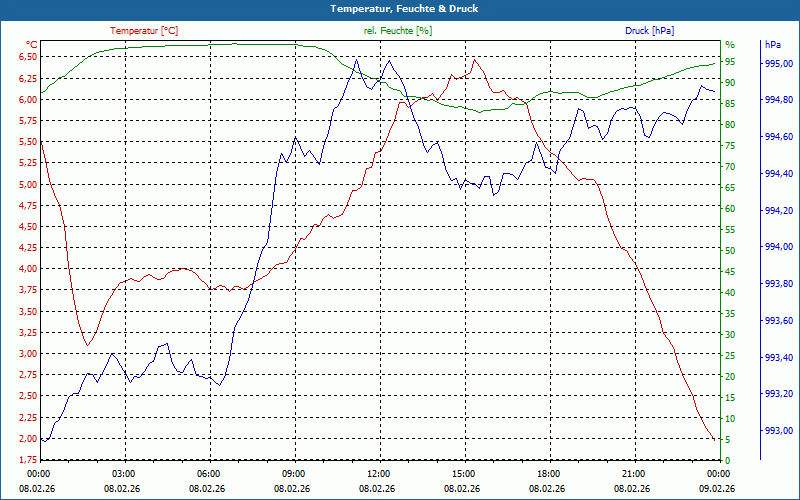
Task: Click temperature axis value '6,00'
Action: 28,99
